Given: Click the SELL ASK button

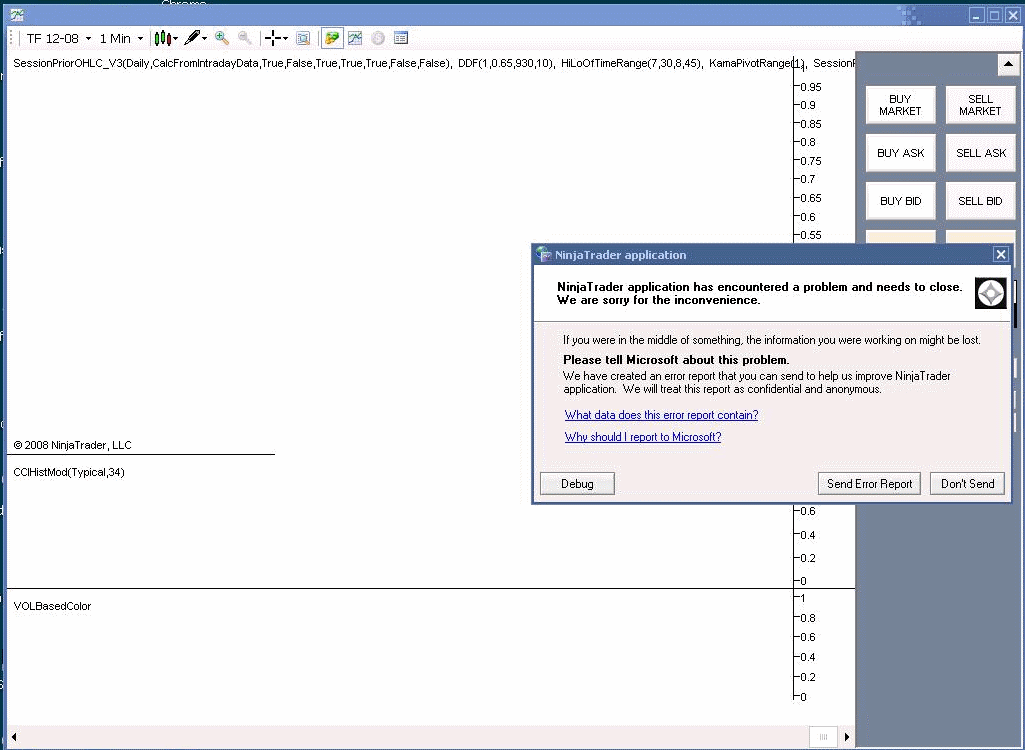Looking at the screenshot, I should click(x=980, y=153).
